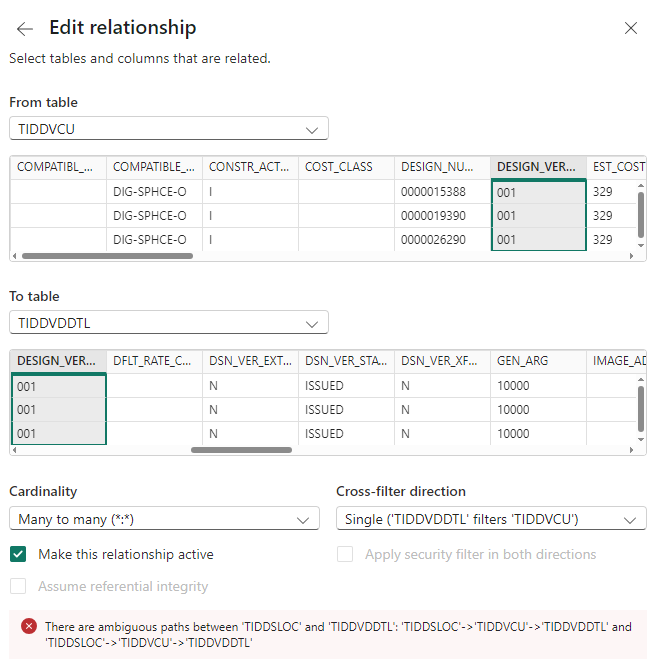This screenshot has width=647, height=659.
Task: Select DFLT_RATE_C column header
Action: click(x=155, y=361)
